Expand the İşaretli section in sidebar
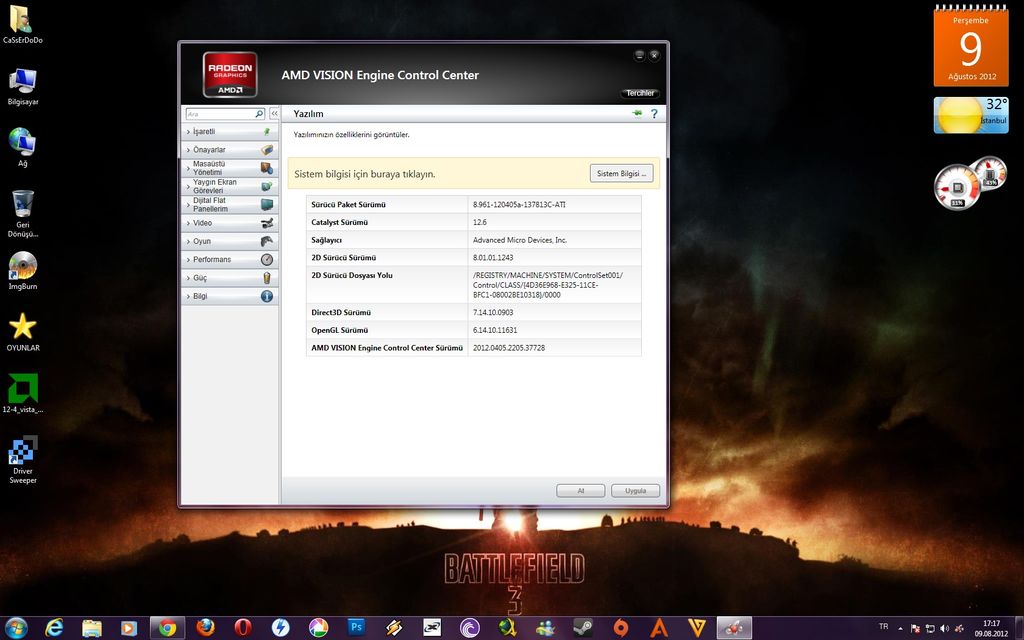 coord(230,132)
